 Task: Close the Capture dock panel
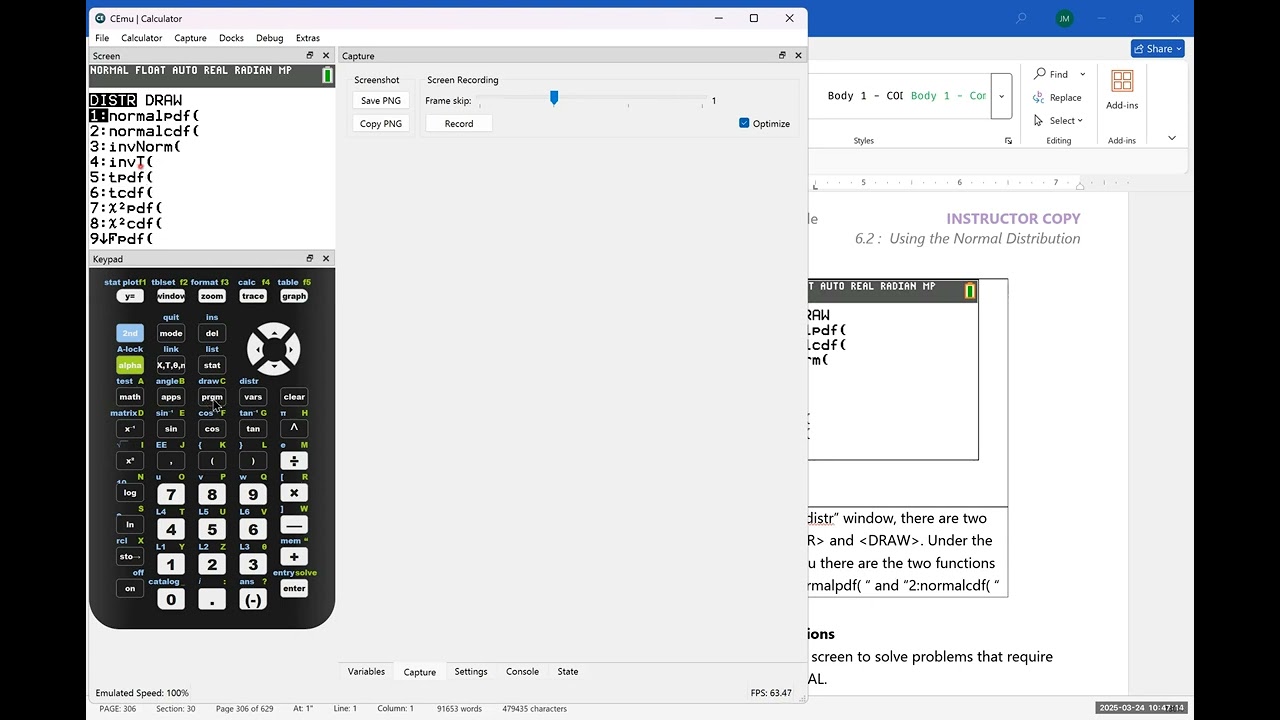(x=798, y=56)
